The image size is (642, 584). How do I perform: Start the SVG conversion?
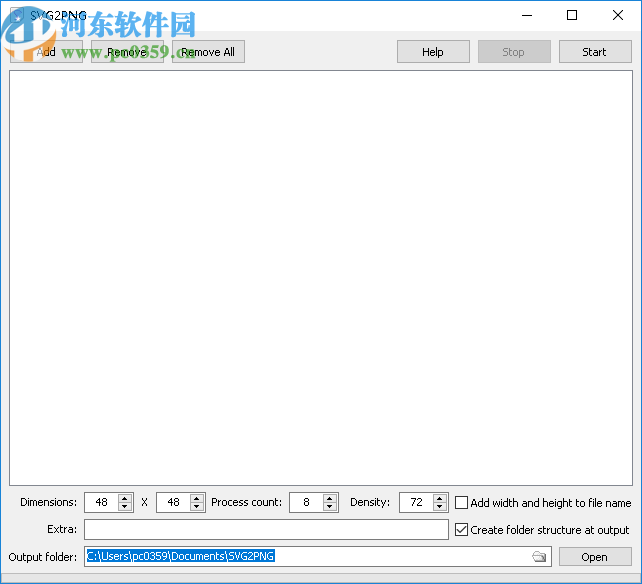595,52
